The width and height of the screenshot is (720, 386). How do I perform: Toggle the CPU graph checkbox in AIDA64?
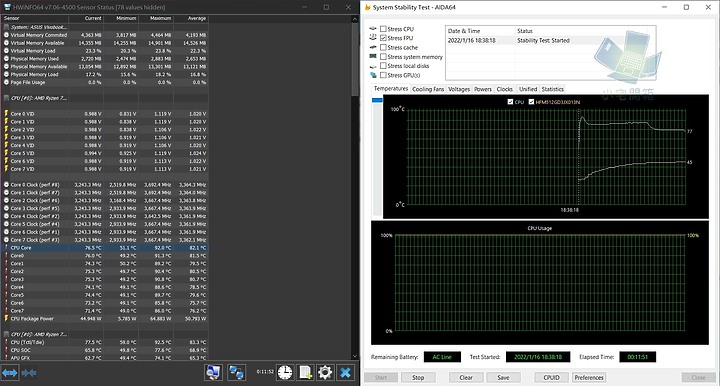510,102
